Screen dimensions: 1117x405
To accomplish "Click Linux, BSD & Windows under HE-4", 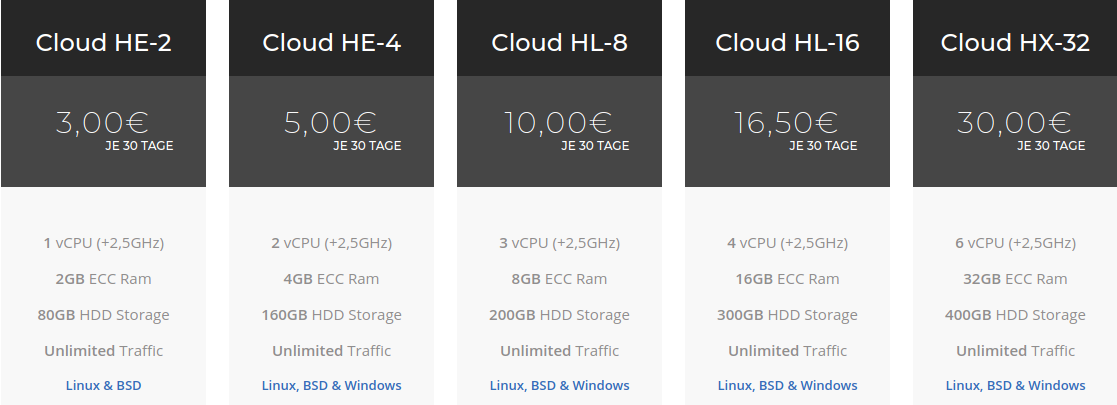I will (x=331, y=386).
